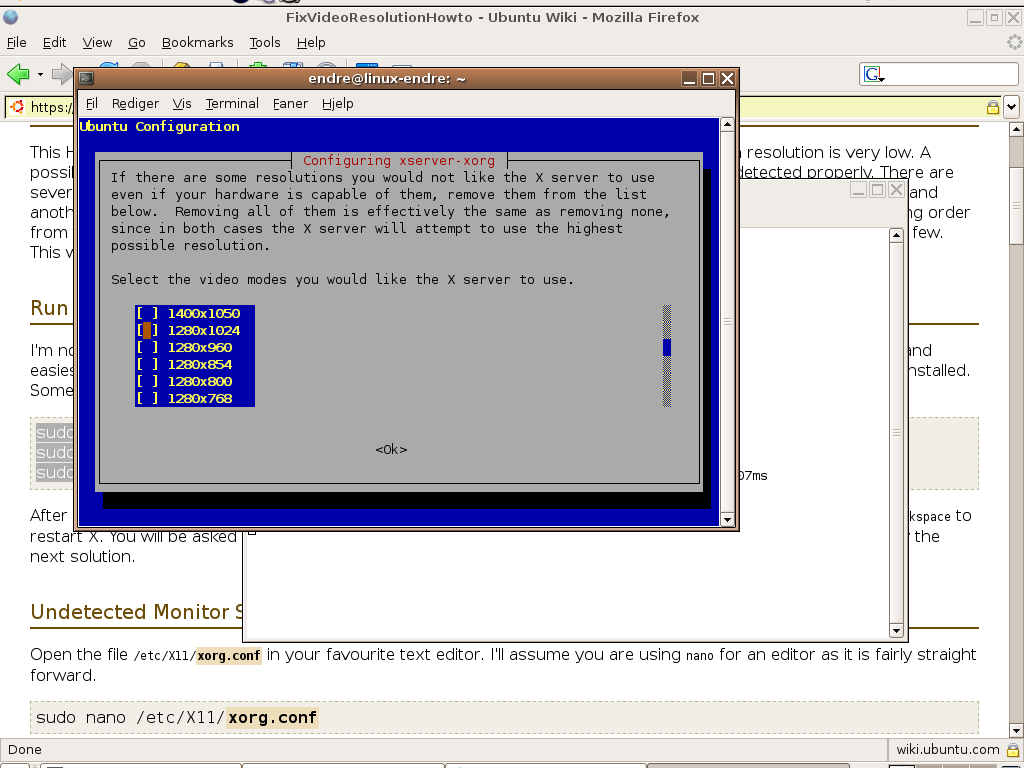Open terminal Vis menu
The width and height of the screenshot is (1024, 768).
[182, 103]
